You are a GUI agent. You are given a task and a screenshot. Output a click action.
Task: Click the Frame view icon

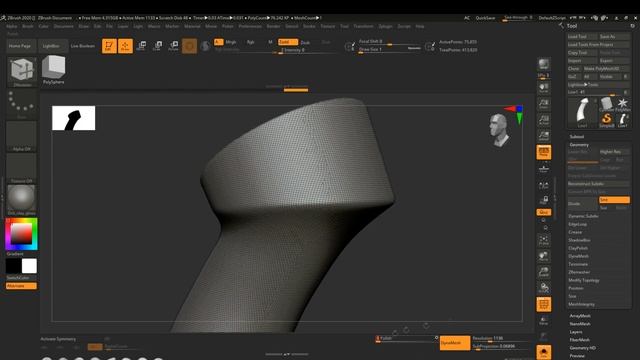tap(544, 240)
